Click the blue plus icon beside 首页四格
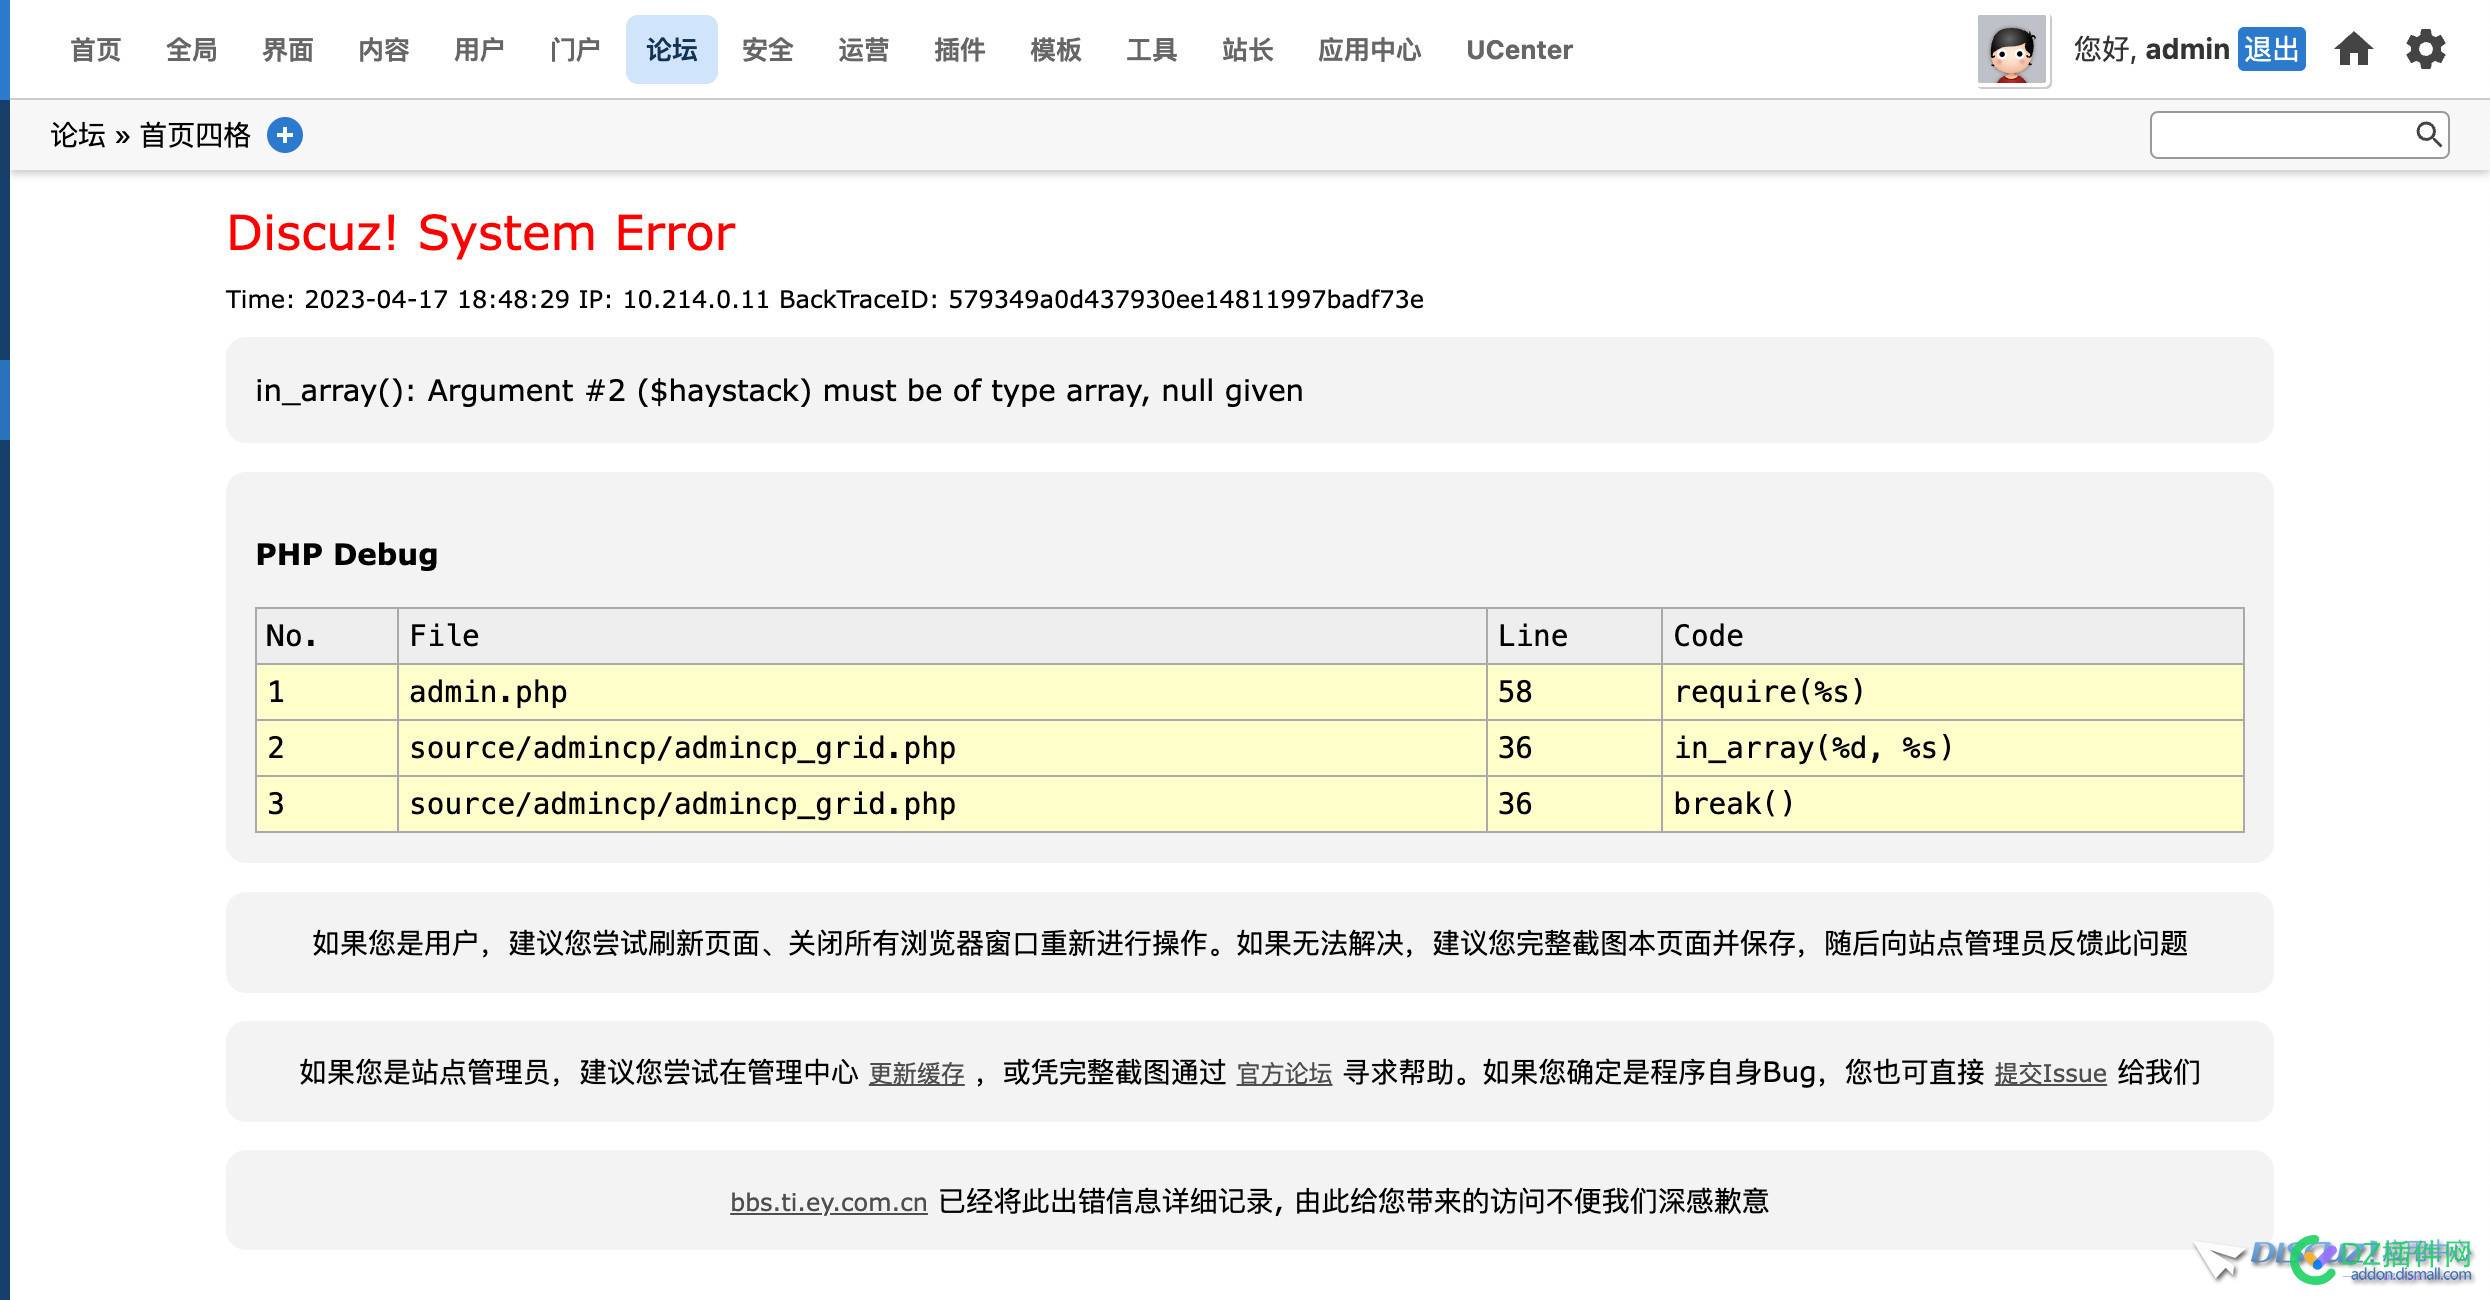Viewport: 2490px width, 1300px height. (285, 135)
